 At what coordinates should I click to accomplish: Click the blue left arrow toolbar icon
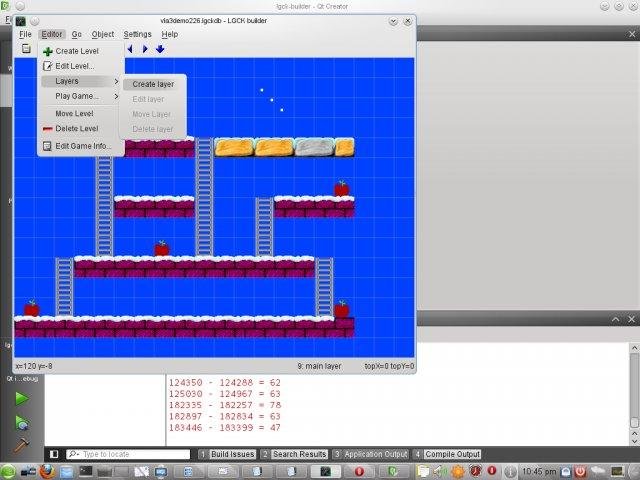(x=130, y=49)
